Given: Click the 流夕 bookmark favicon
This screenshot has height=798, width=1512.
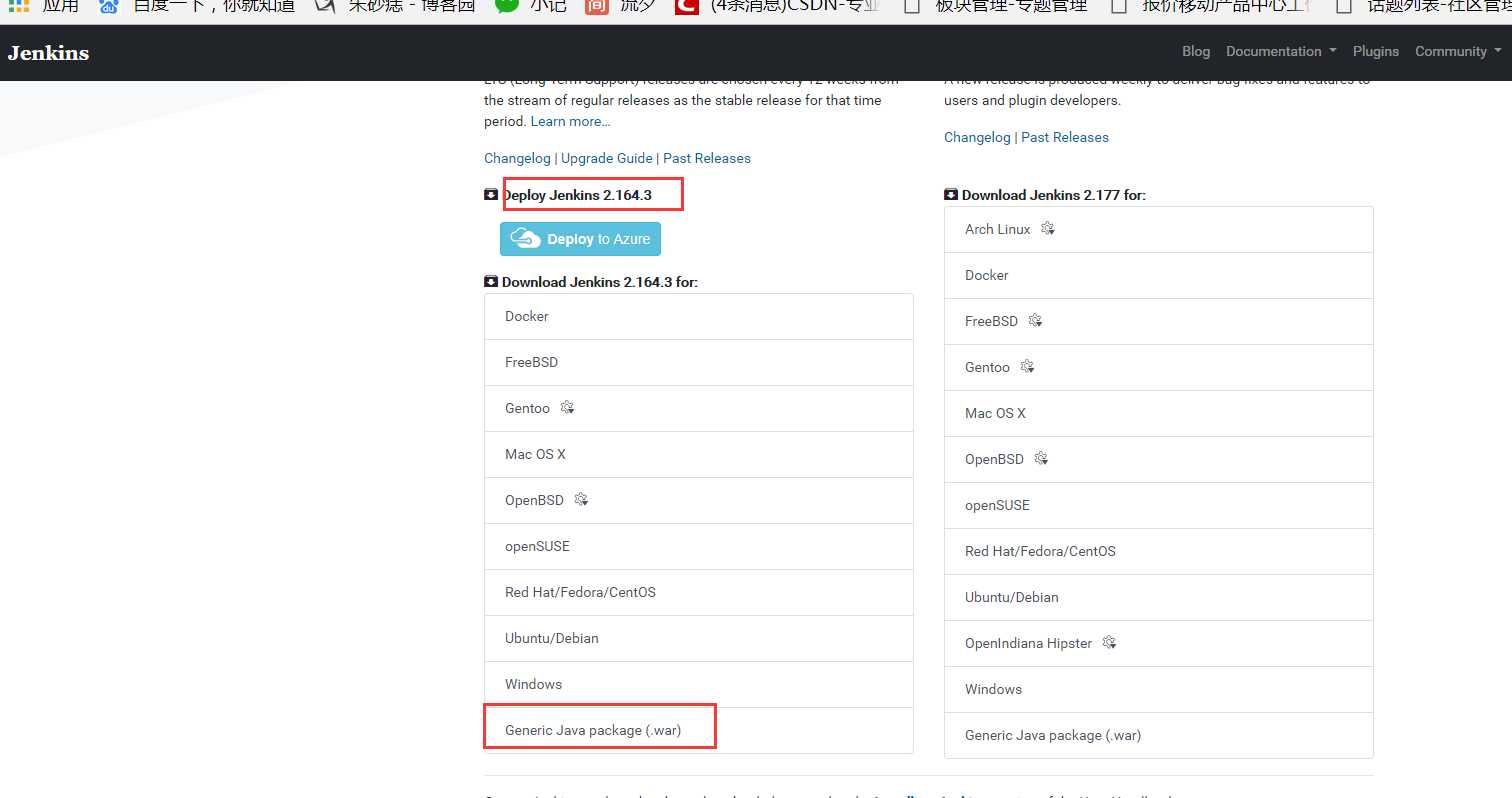Looking at the screenshot, I should coord(596,6).
